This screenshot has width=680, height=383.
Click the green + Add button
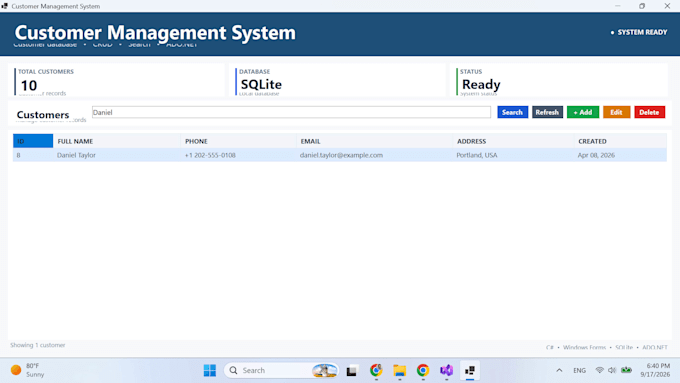point(582,112)
